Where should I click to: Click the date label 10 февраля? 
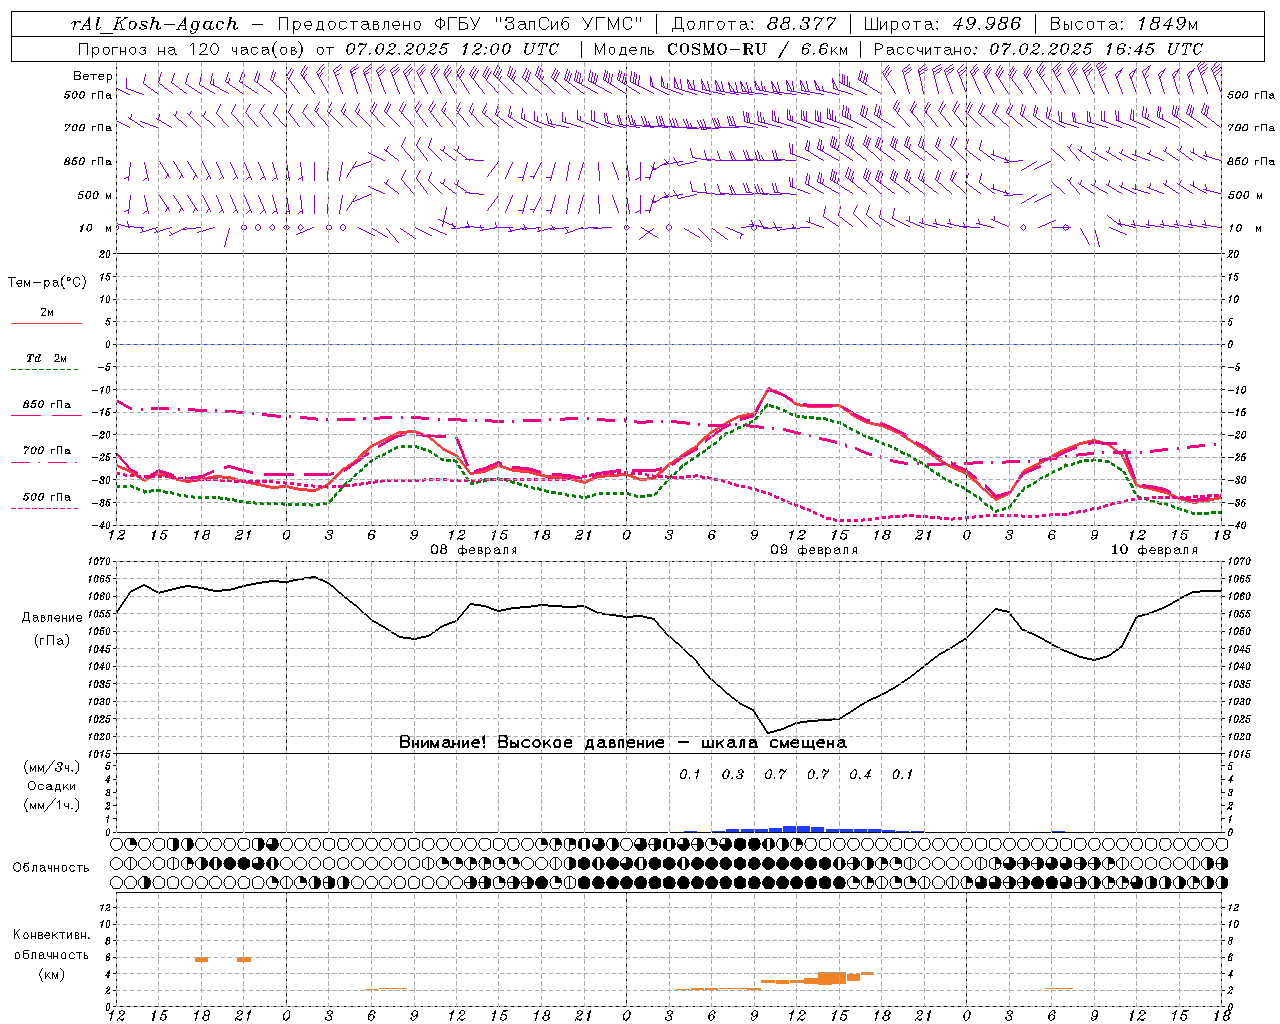[1154, 550]
